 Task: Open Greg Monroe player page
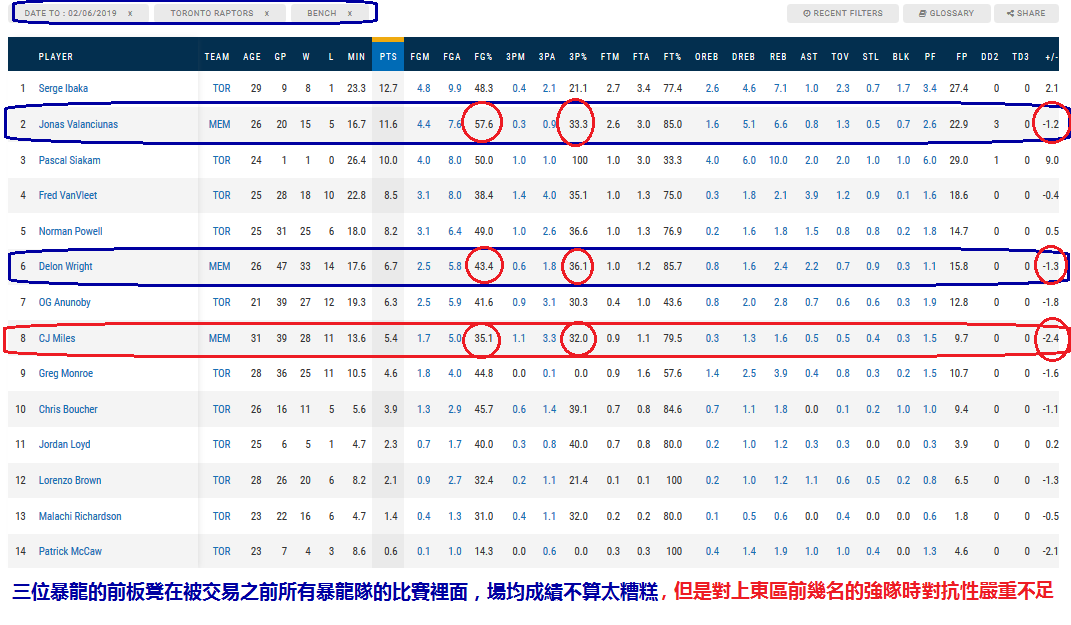pos(66,374)
